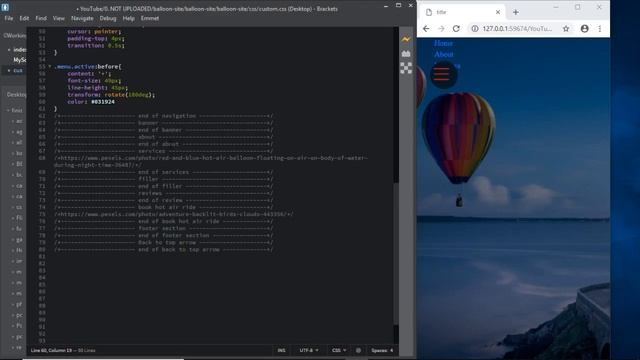Click the browser forward arrow
This screenshot has width=640, height=360.
tap(441, 29)
